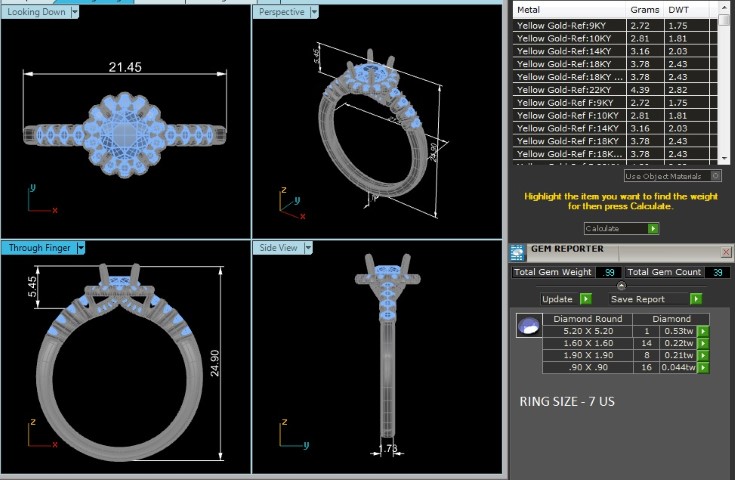Click the Diamond Round column header
This screenshot has height=480, width=735.
pos(588,319)
